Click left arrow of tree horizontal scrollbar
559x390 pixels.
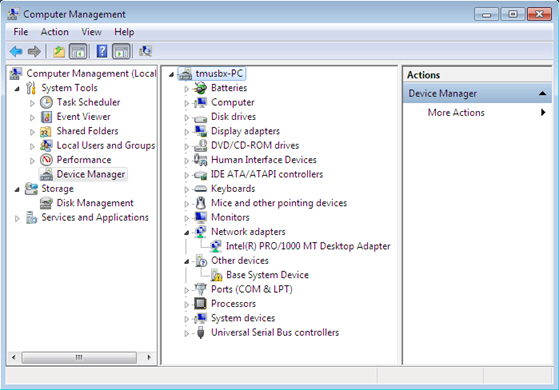(x=14, y=357)
